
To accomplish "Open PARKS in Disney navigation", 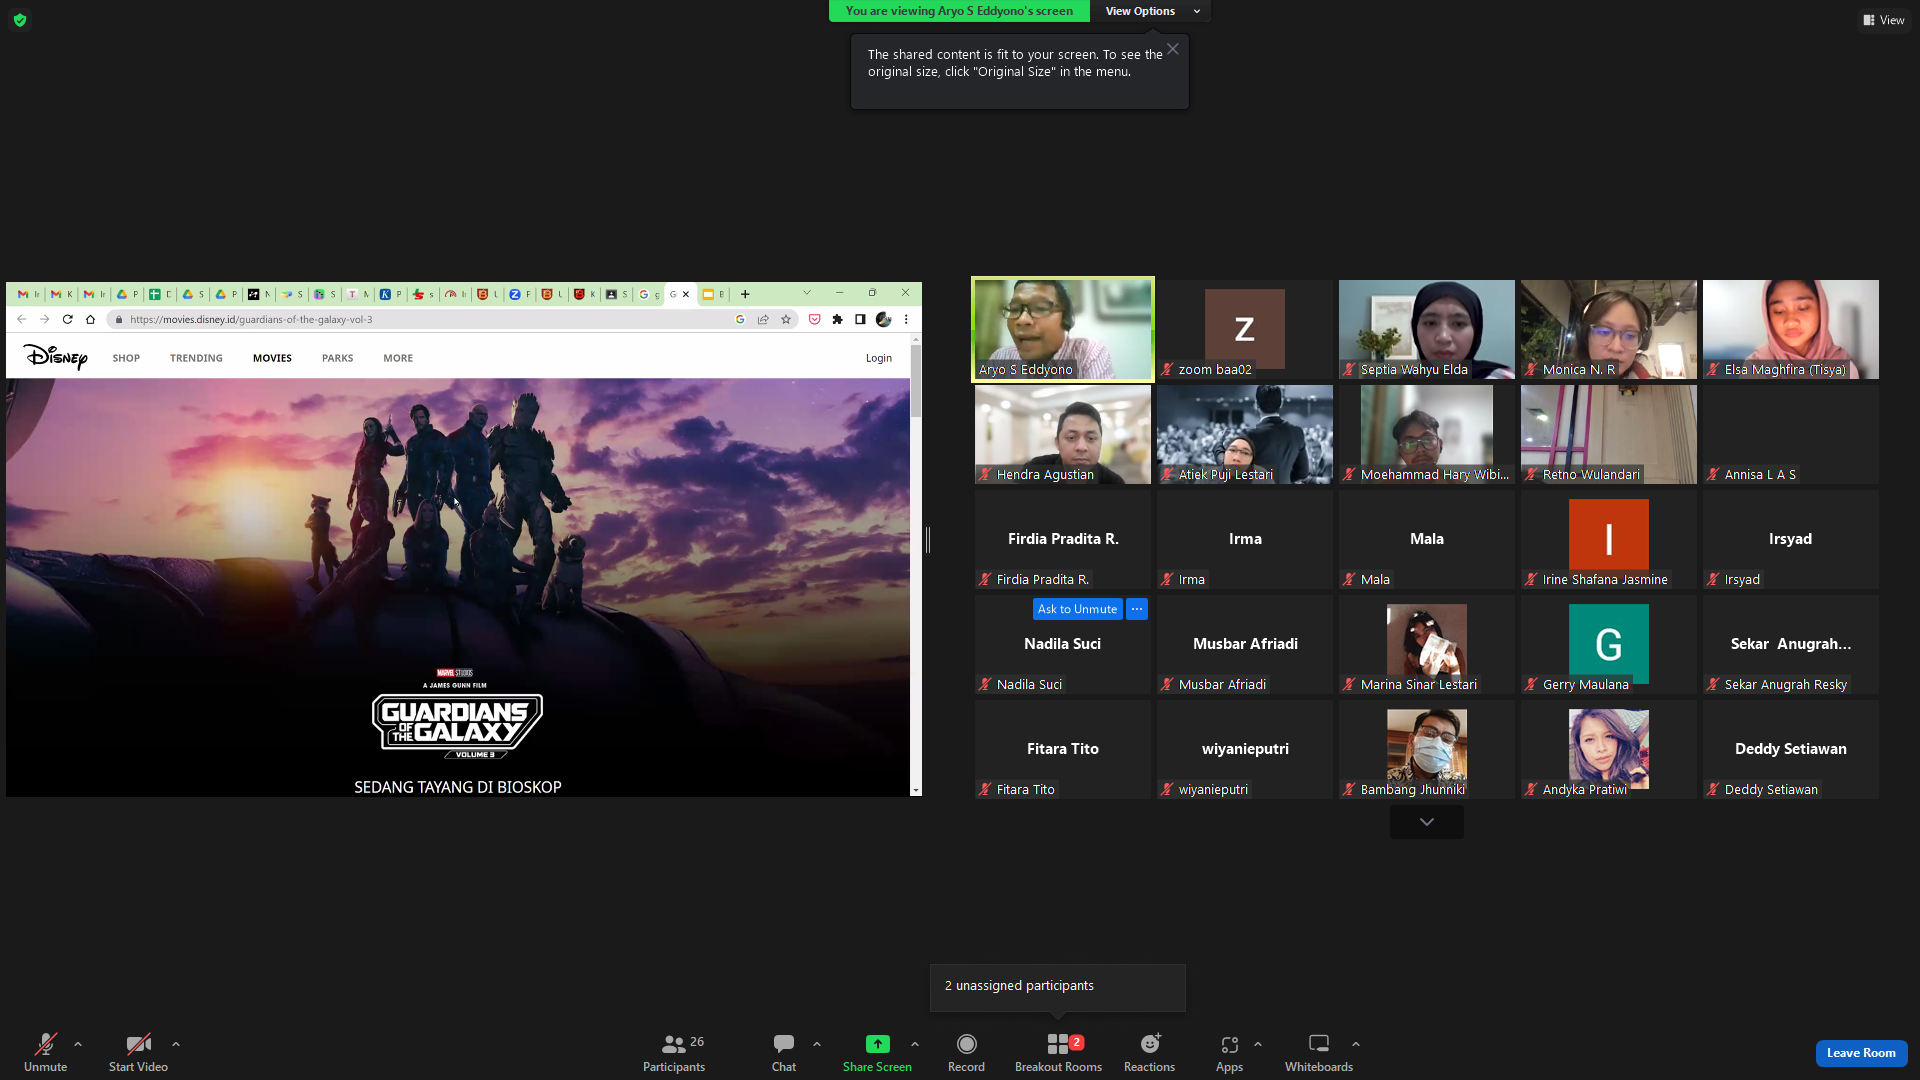I will pos(337,358).
